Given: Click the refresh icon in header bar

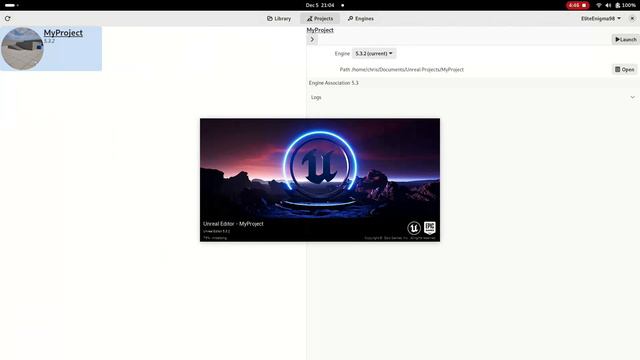Looking at the screenshot, I should click(7, 18).
